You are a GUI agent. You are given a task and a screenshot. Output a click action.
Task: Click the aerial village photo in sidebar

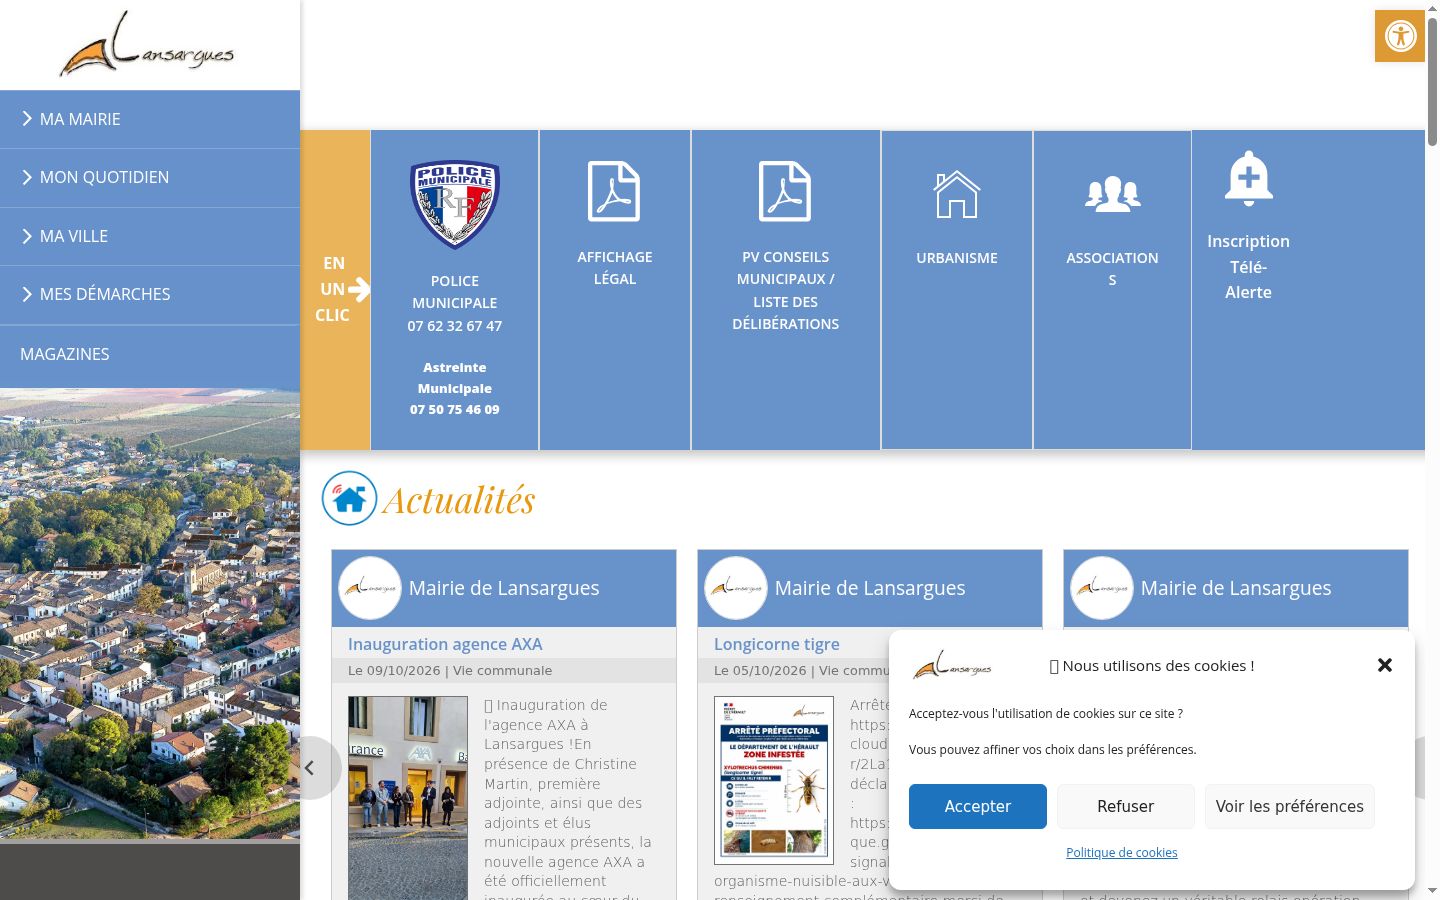click(150, 615)
